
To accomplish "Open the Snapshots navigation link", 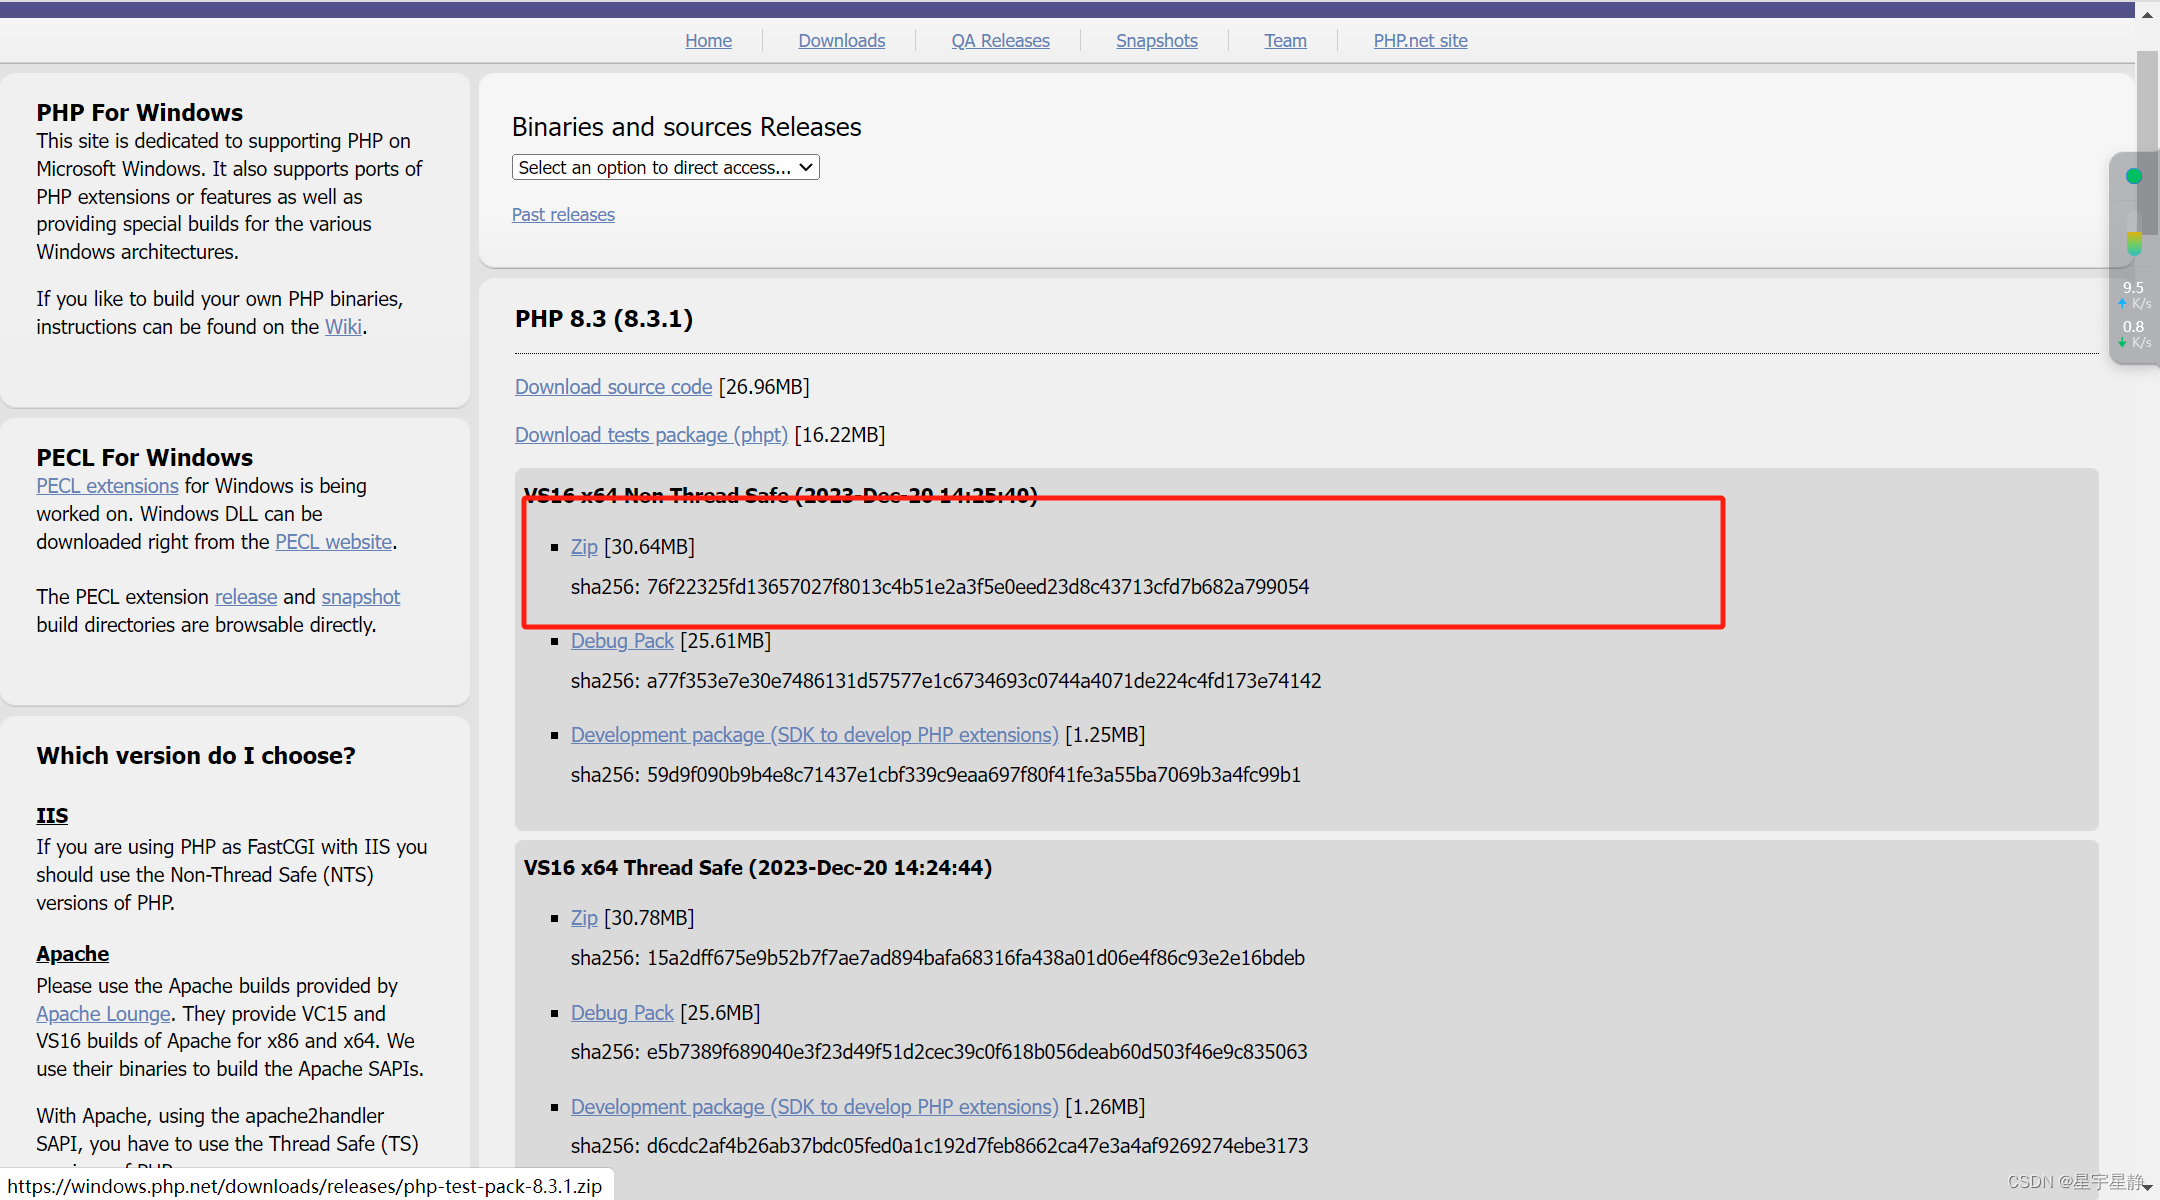I will (1156, 41).
